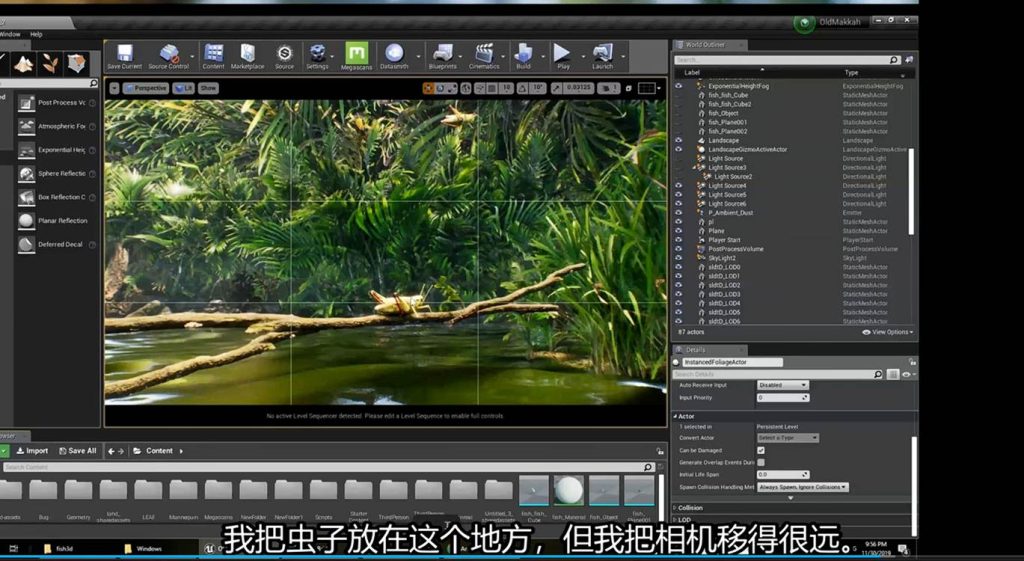Open the Megascans plugin
Viewport: 1024px width, 561px height.
click(356, 54)
